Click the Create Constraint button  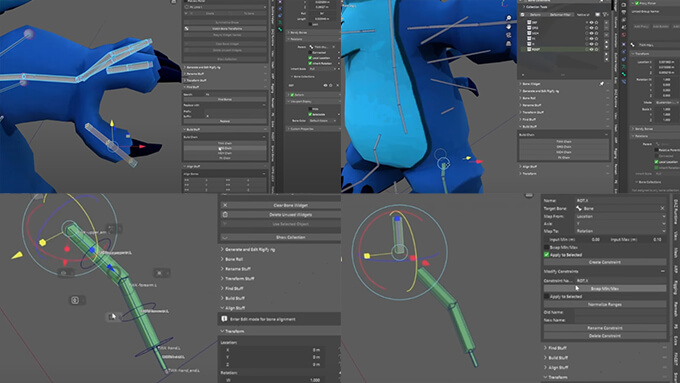605,262
